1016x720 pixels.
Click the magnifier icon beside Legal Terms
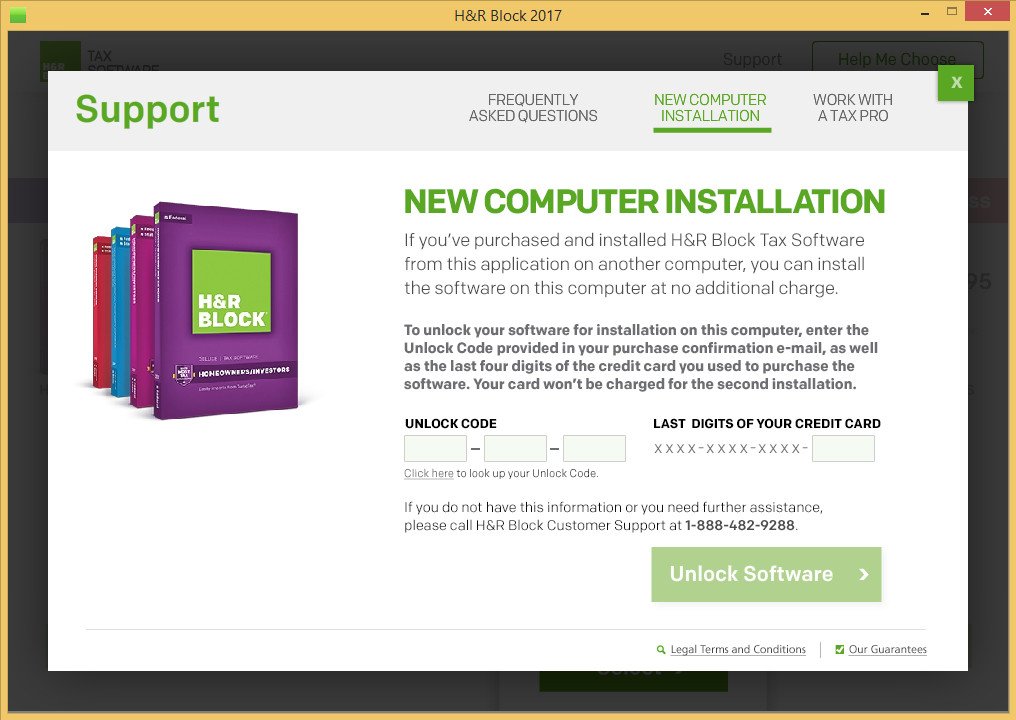click(661, 649)
